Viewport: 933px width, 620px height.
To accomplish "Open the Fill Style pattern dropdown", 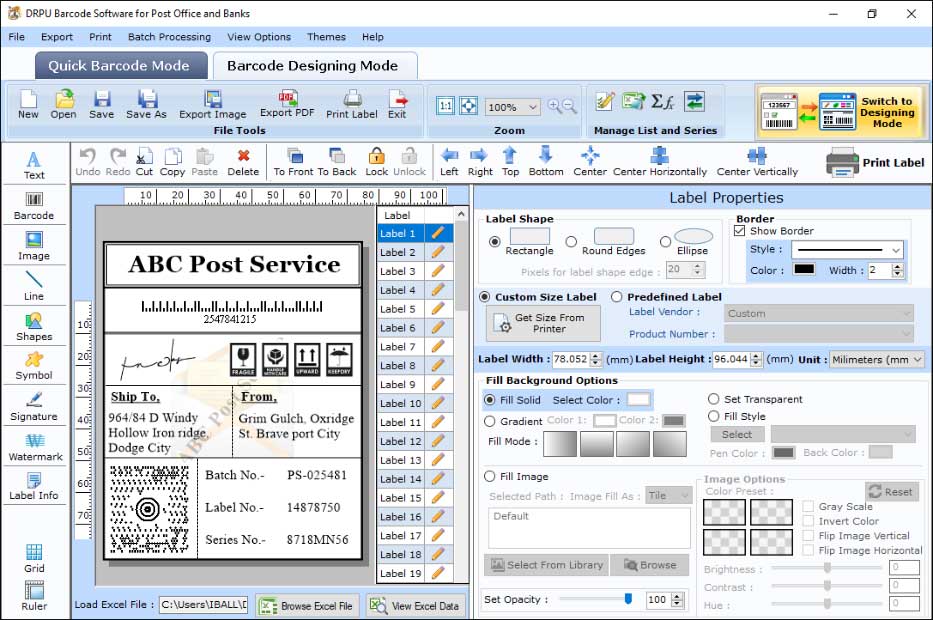I will coord(843,434).
